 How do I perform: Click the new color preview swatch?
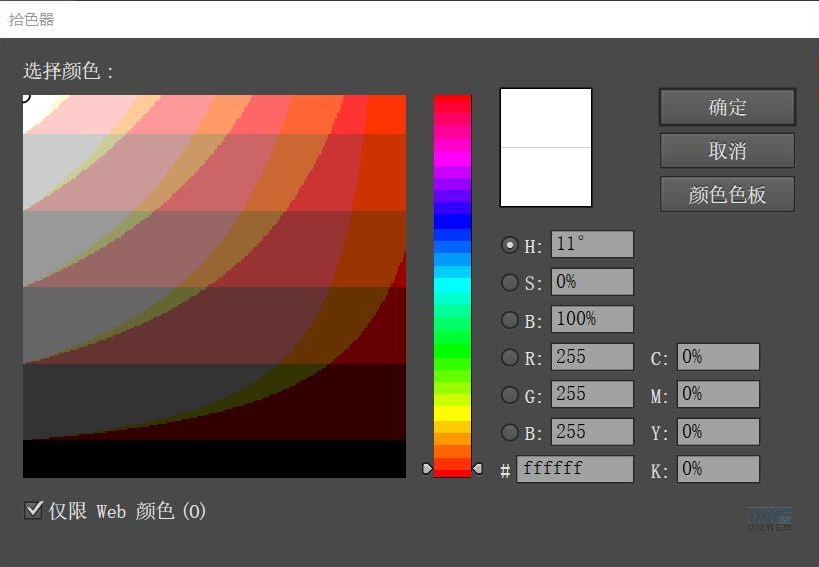(546, 118)
